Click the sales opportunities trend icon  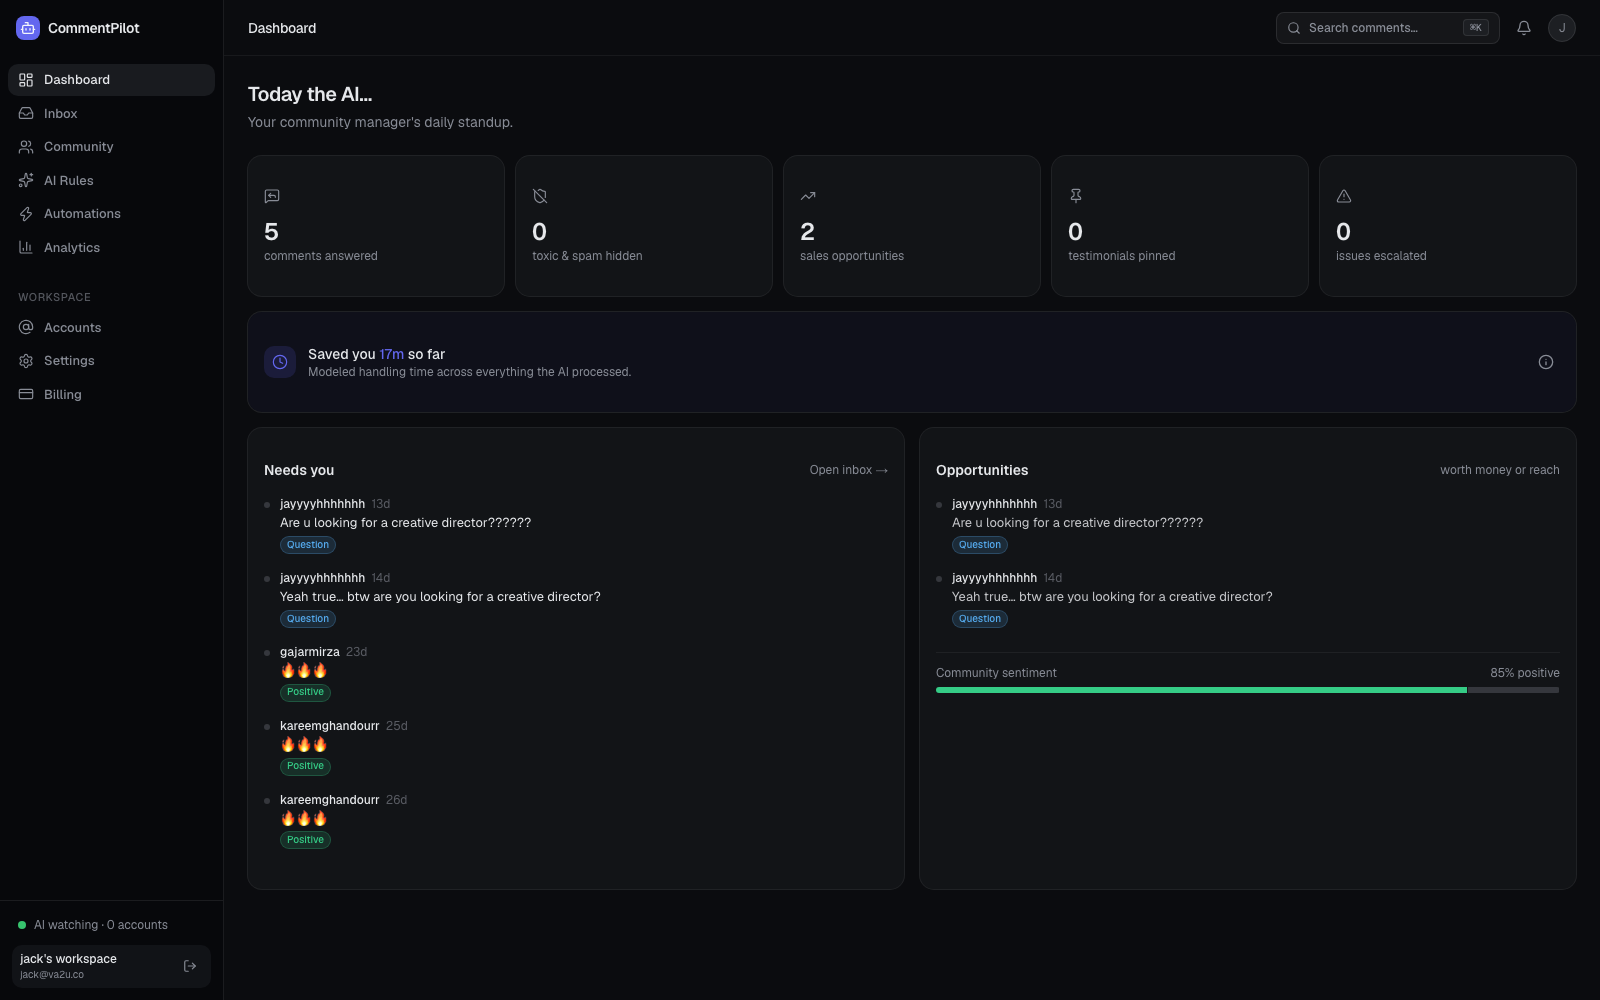pyautogui.click(x=808, y=196)
